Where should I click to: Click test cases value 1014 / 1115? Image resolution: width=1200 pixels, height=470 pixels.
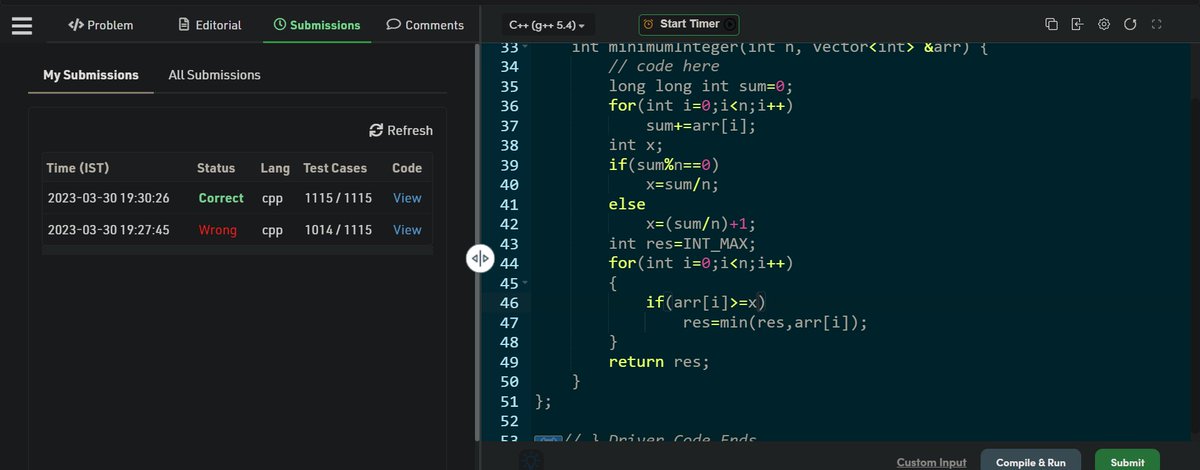click(339, 230)
